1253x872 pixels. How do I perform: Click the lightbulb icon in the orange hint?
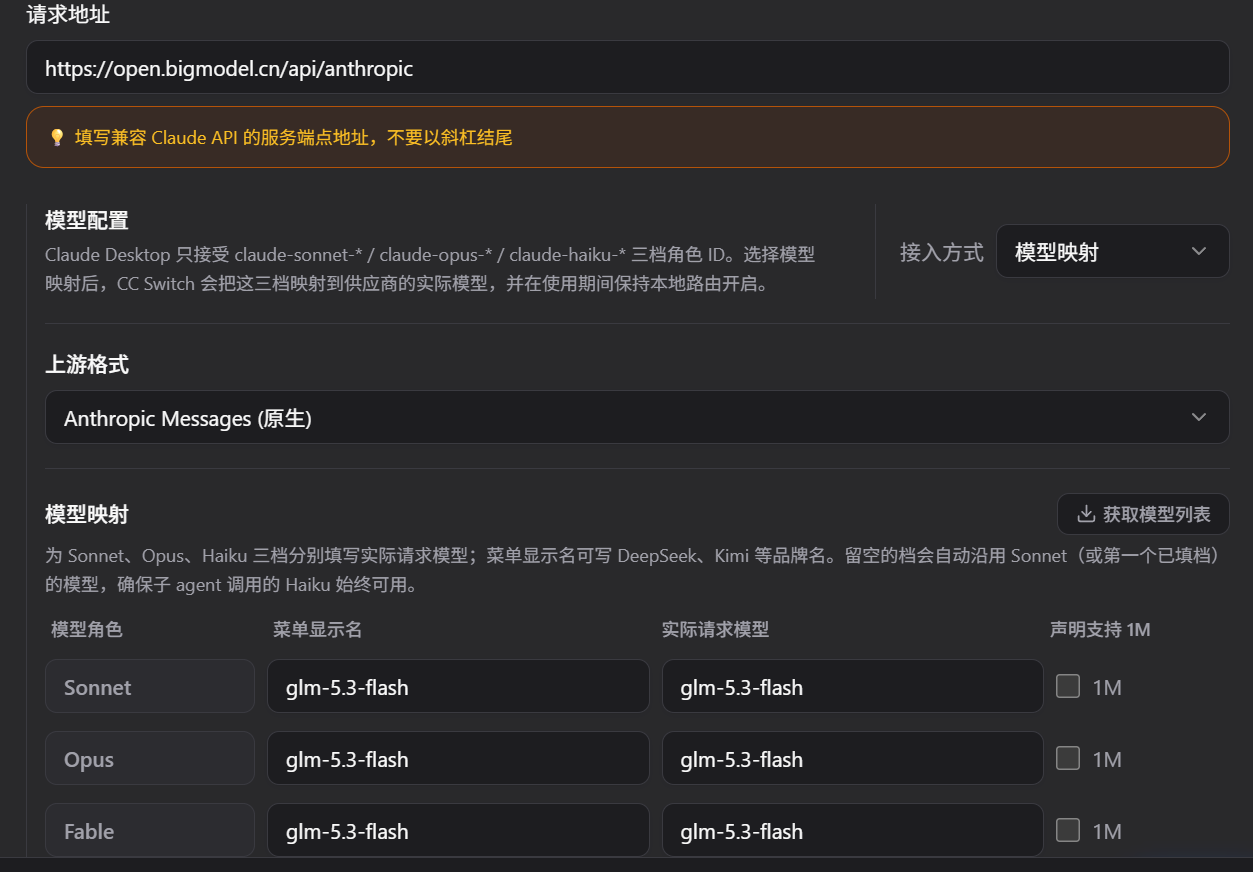click(57, 138)
